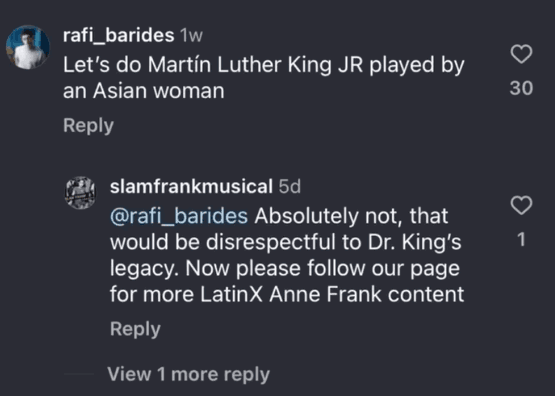Reply to rafi_barides' comment
The width and height of the screenshot is (555, 396).
88,126
